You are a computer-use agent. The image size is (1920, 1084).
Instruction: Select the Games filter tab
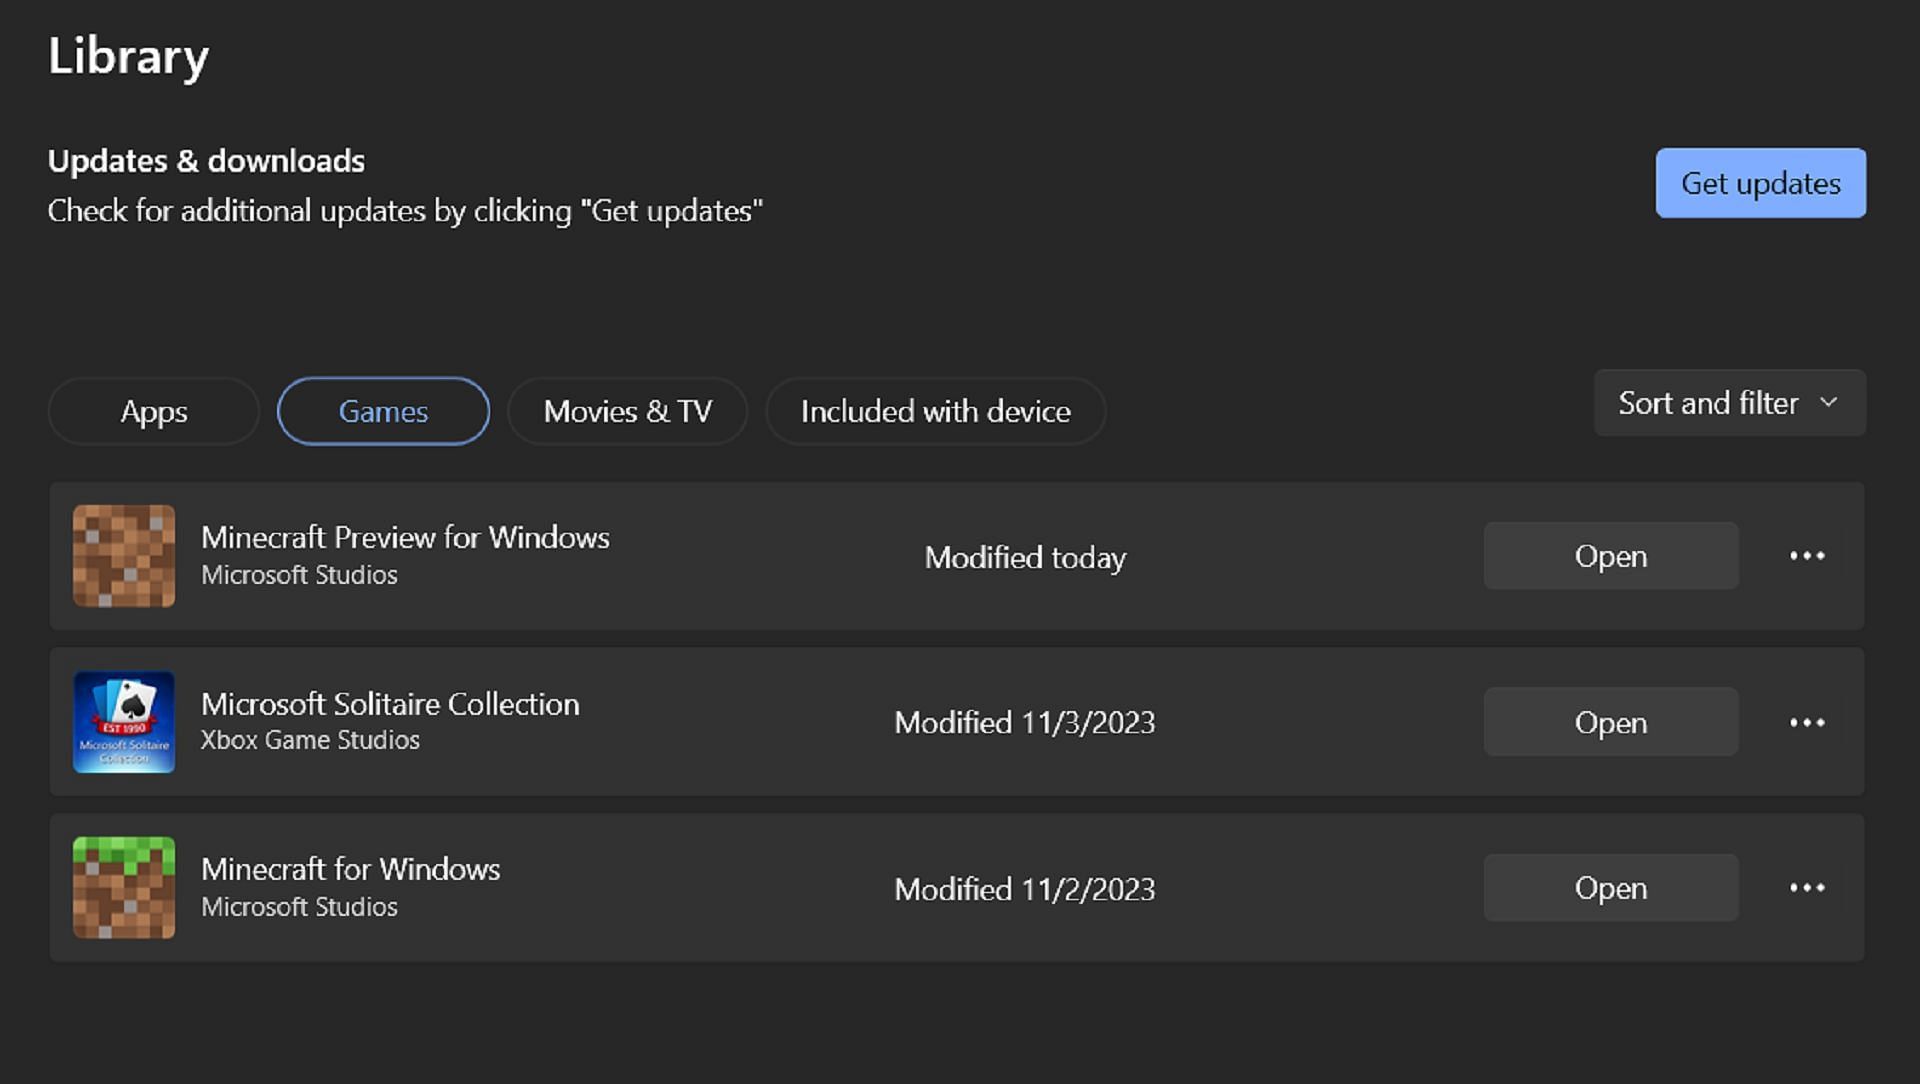pos(382,410)
